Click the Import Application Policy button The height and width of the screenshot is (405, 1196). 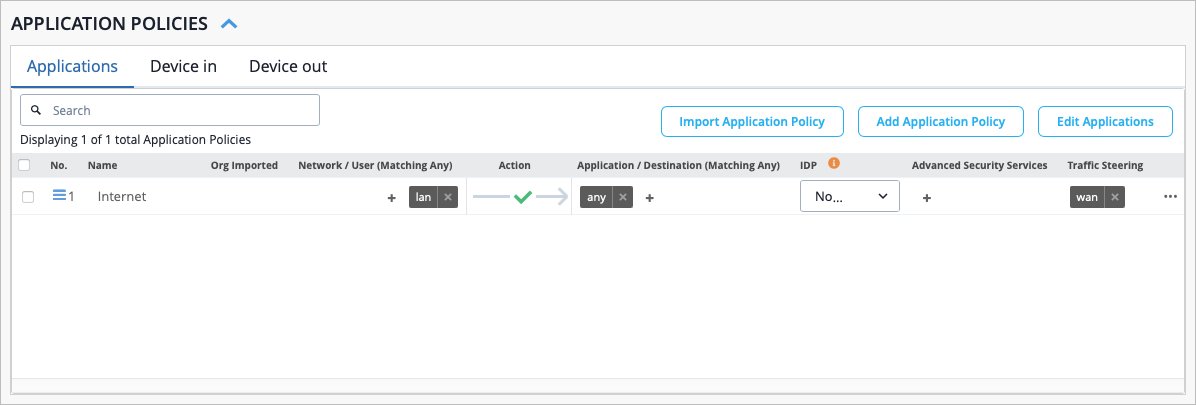pyautogui.click(x=752, y=121)
